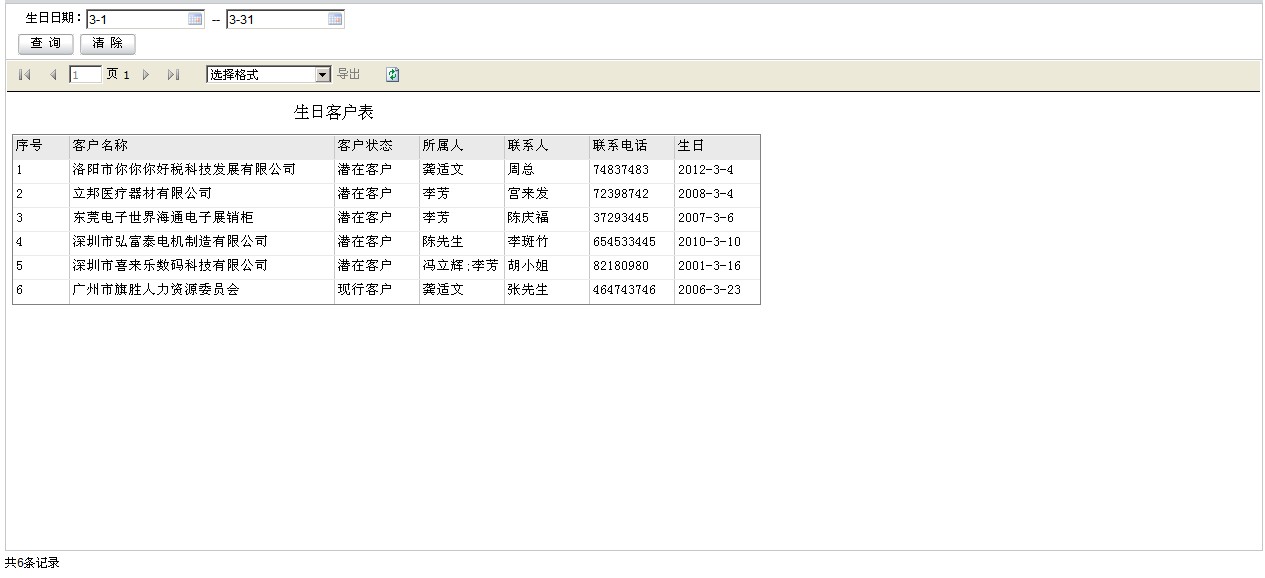Select customer 洛阳市你你你好税科技发展有限公司
This screenshot has height=578, width=1265.
pos(184,170)
